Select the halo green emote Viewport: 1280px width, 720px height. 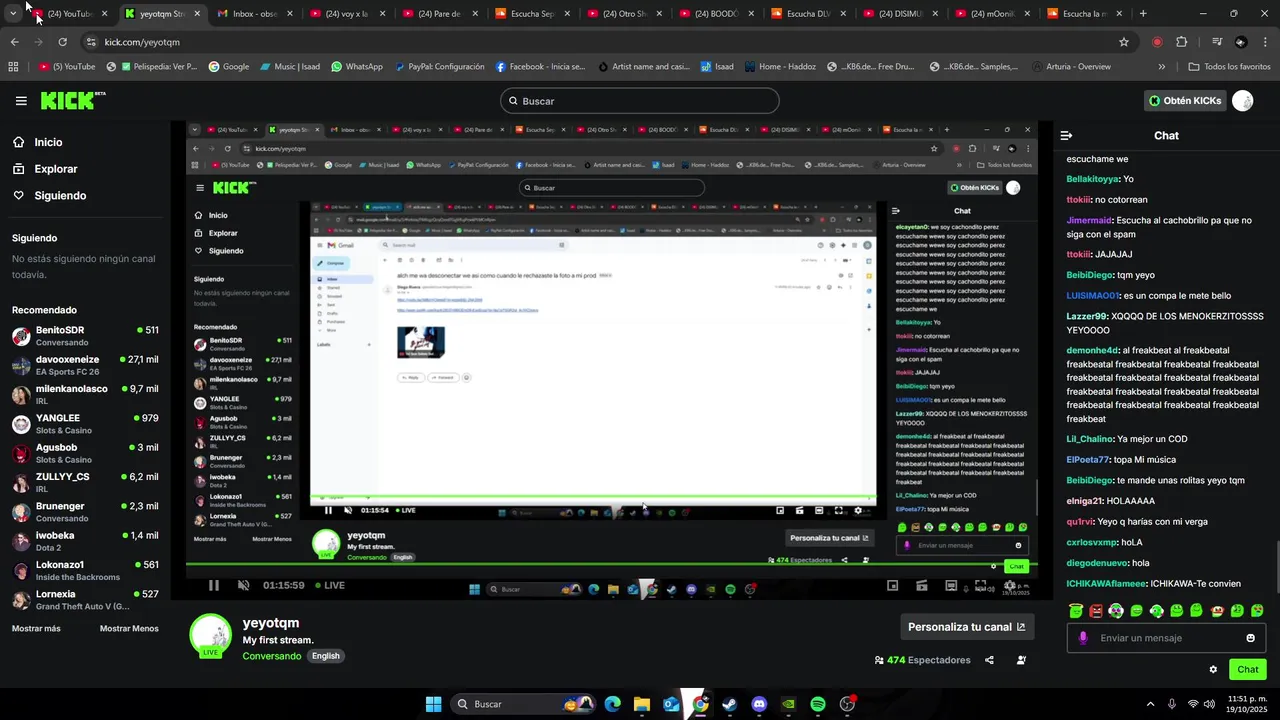[1076, 610]
